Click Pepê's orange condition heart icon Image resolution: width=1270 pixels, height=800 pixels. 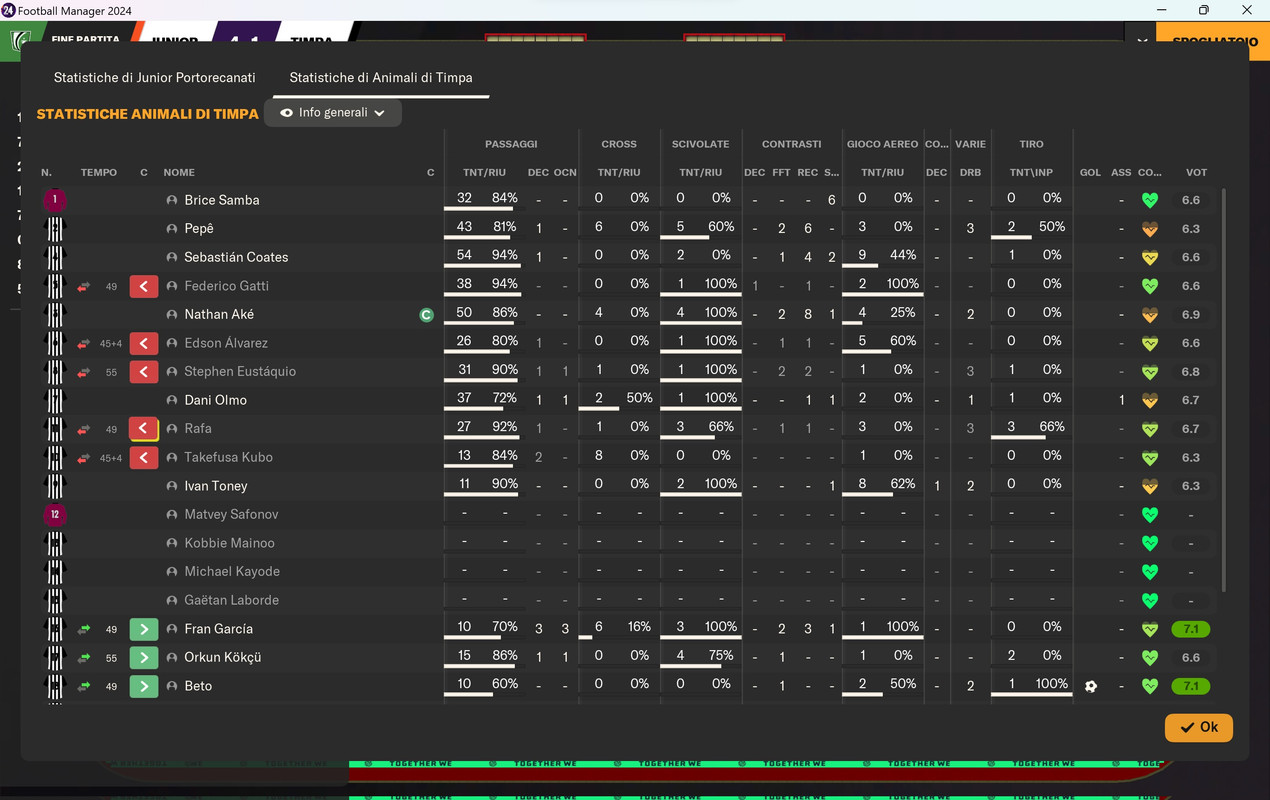pyautogui.click(x=1150, y=229)
